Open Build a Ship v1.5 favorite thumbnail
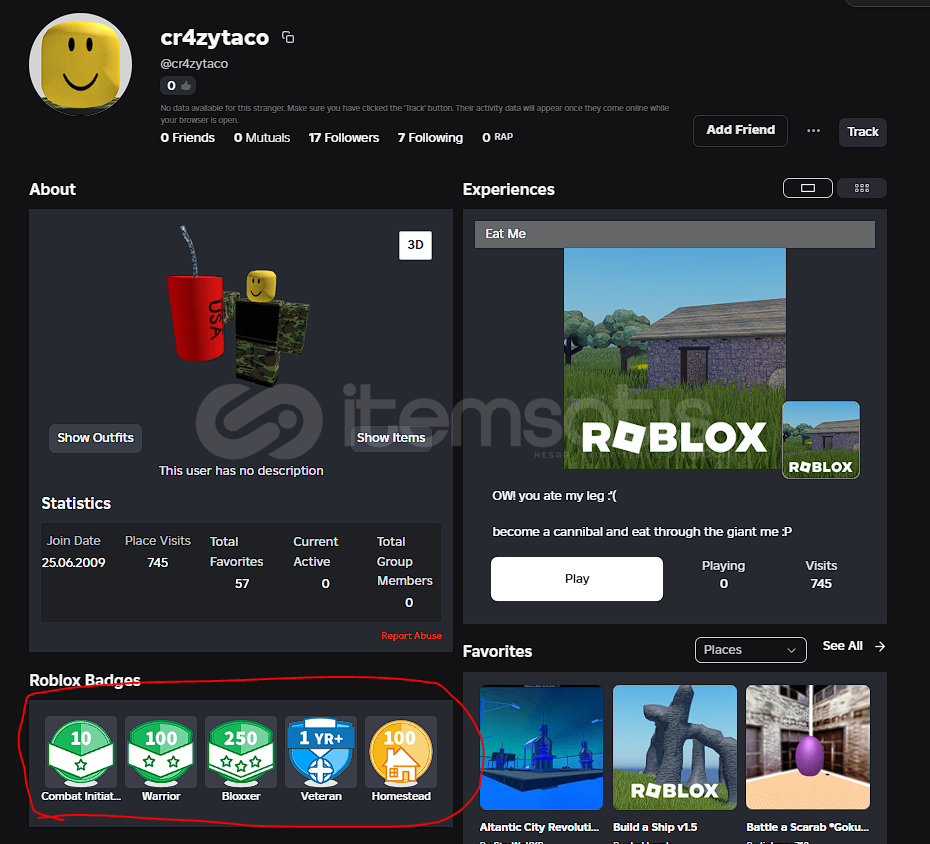This screenshot has width=930, height=844. [674, 747]
